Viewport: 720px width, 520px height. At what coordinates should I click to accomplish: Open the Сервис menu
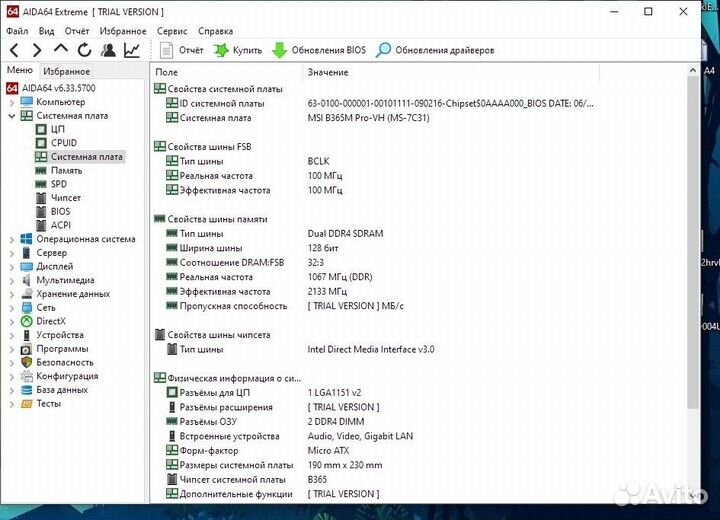pyautogui.click(x=172, y=31)
